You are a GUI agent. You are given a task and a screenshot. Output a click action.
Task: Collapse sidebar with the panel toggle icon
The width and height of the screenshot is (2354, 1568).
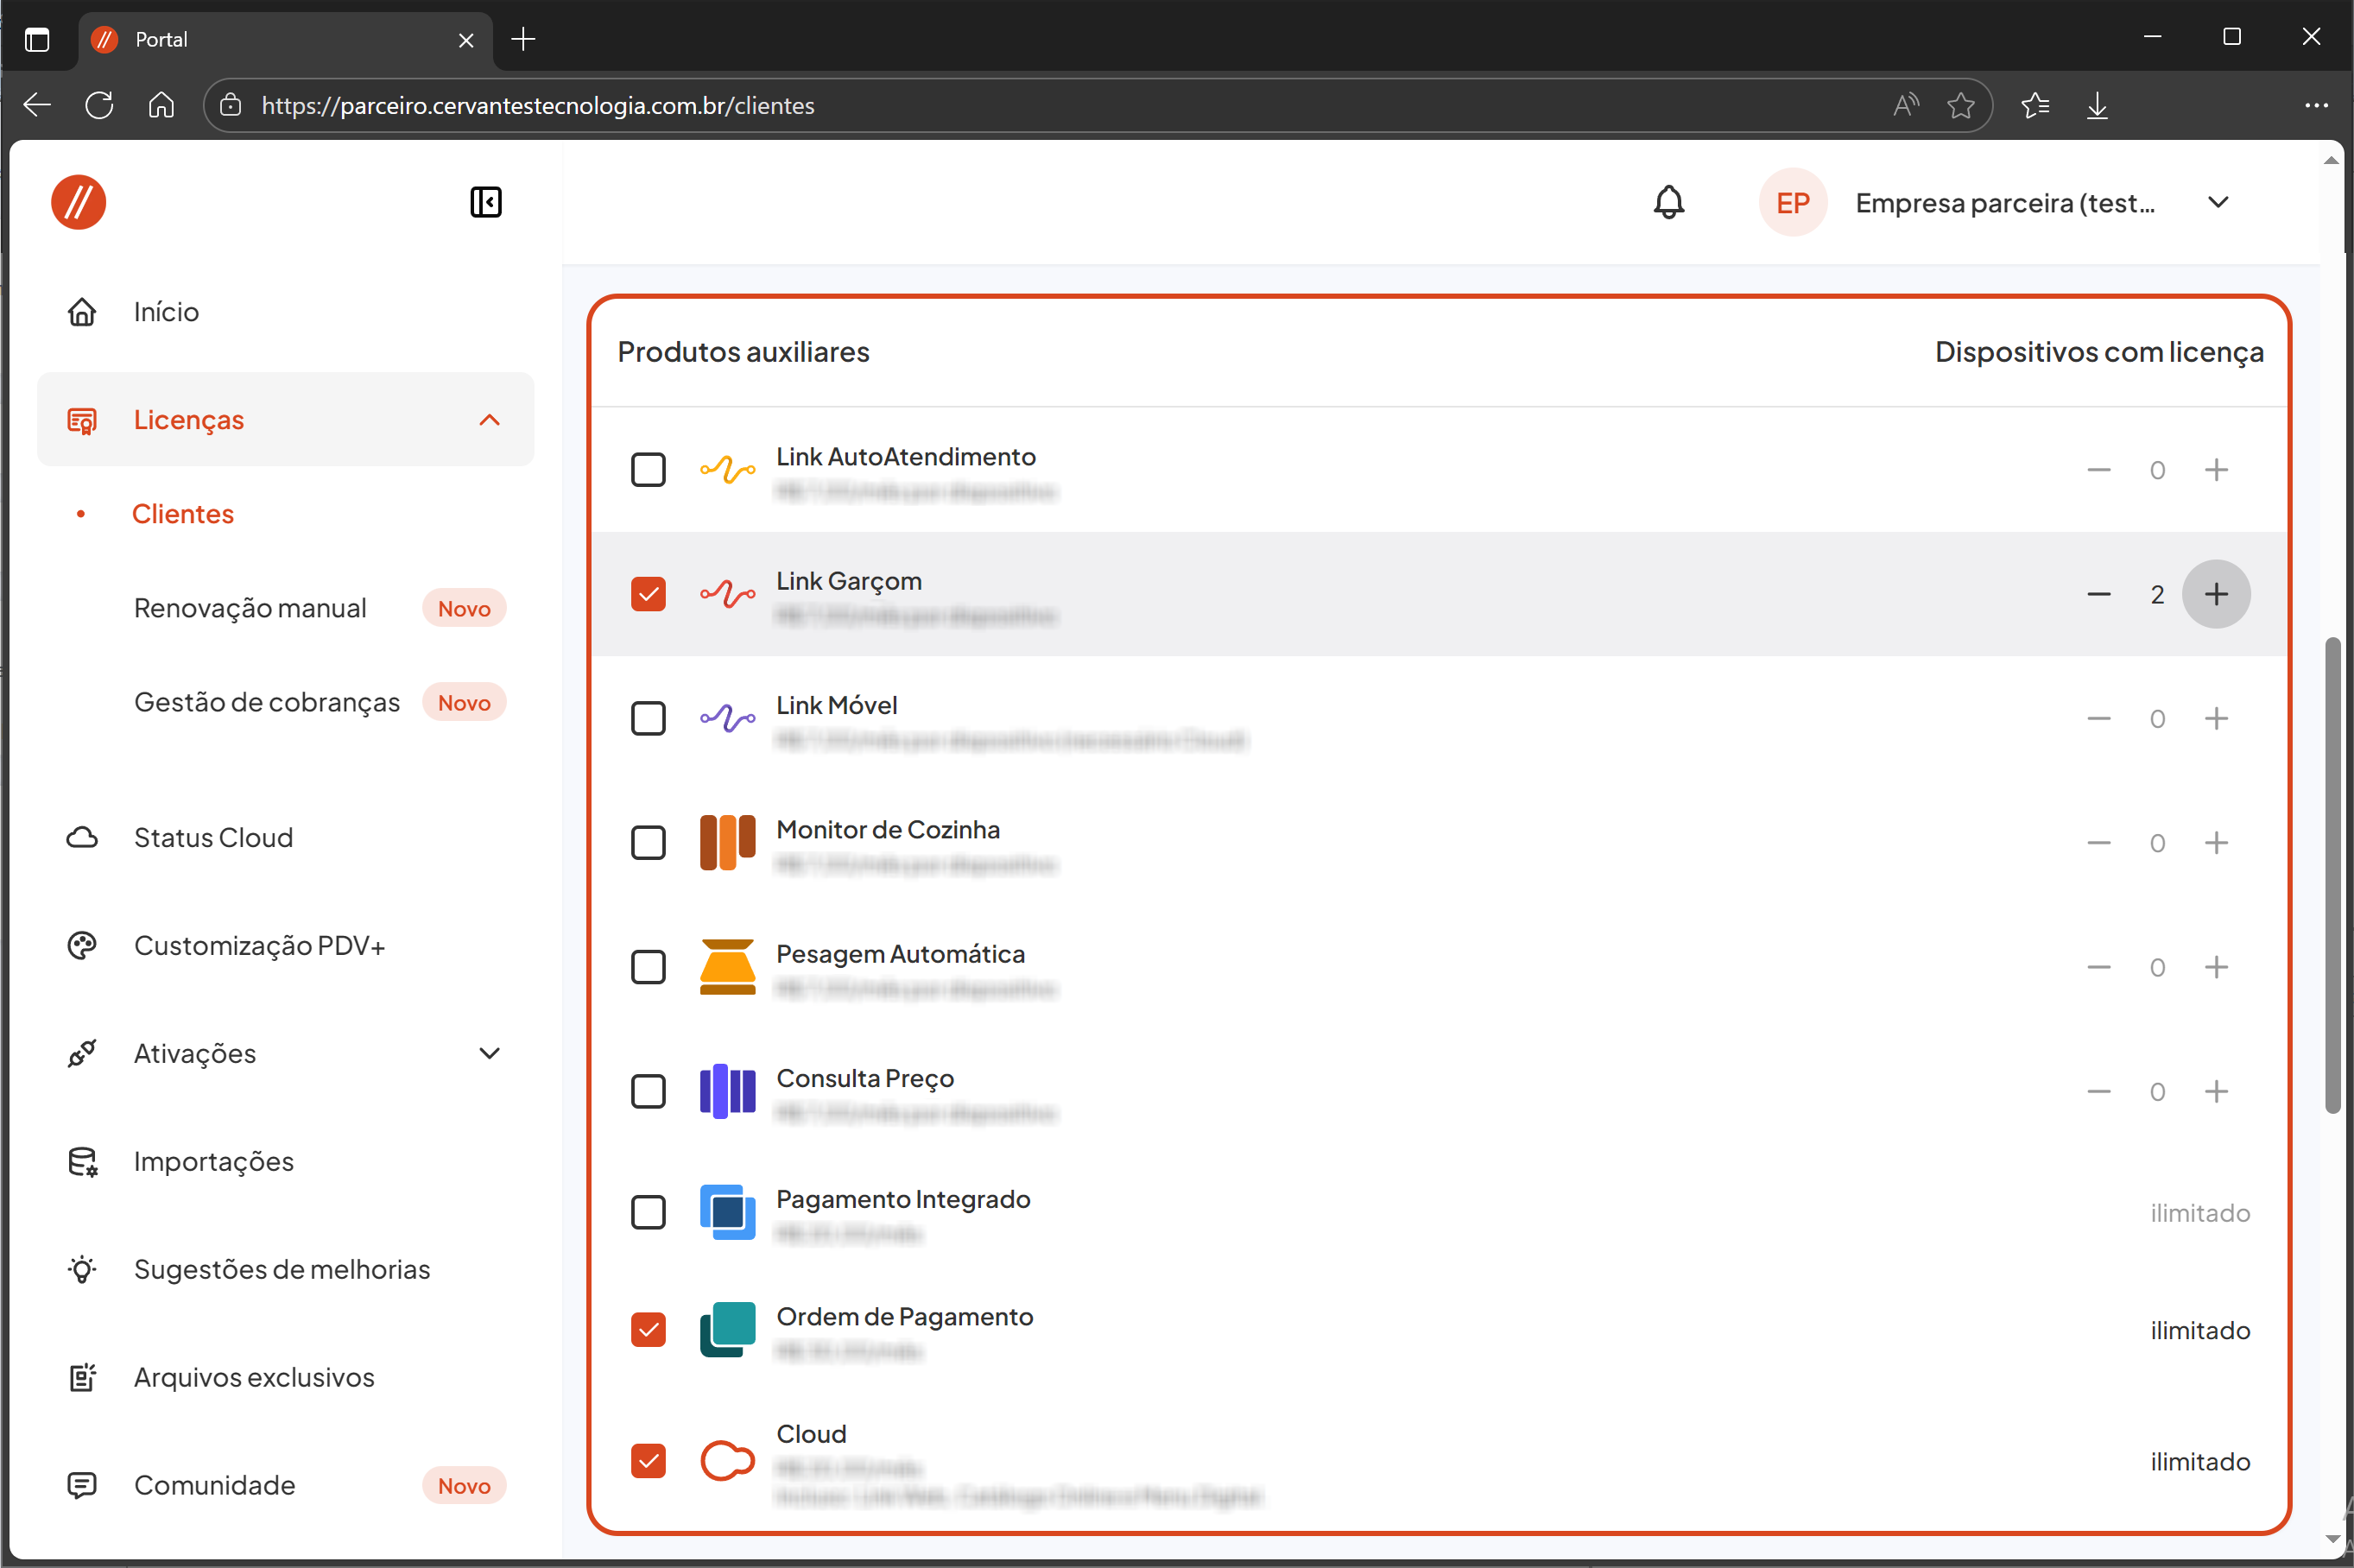point(486,203)
